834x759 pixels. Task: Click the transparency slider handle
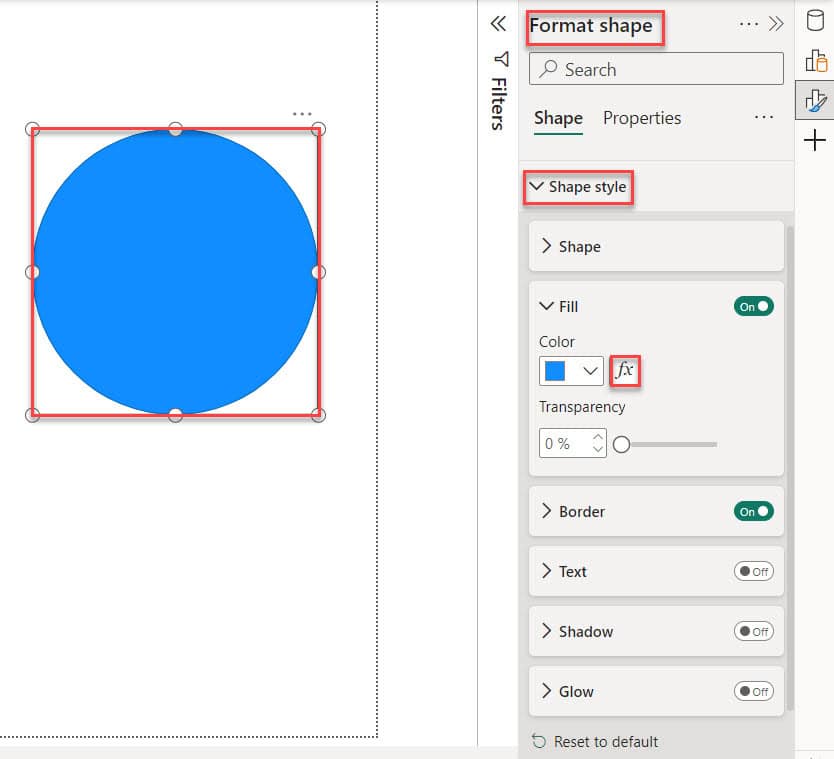(621, 444)
